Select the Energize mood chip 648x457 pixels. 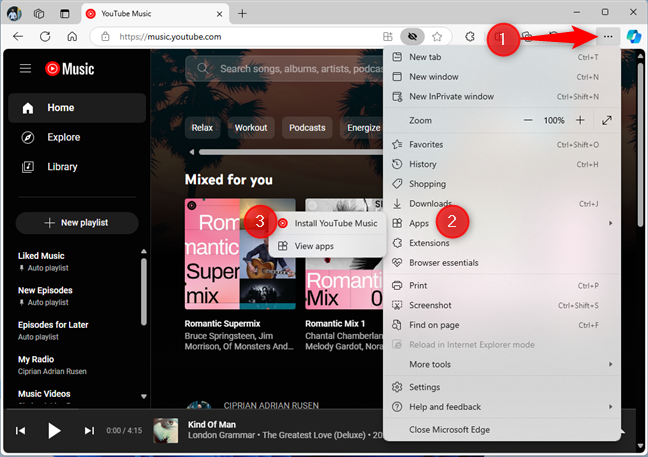click(x=362, y=128)
